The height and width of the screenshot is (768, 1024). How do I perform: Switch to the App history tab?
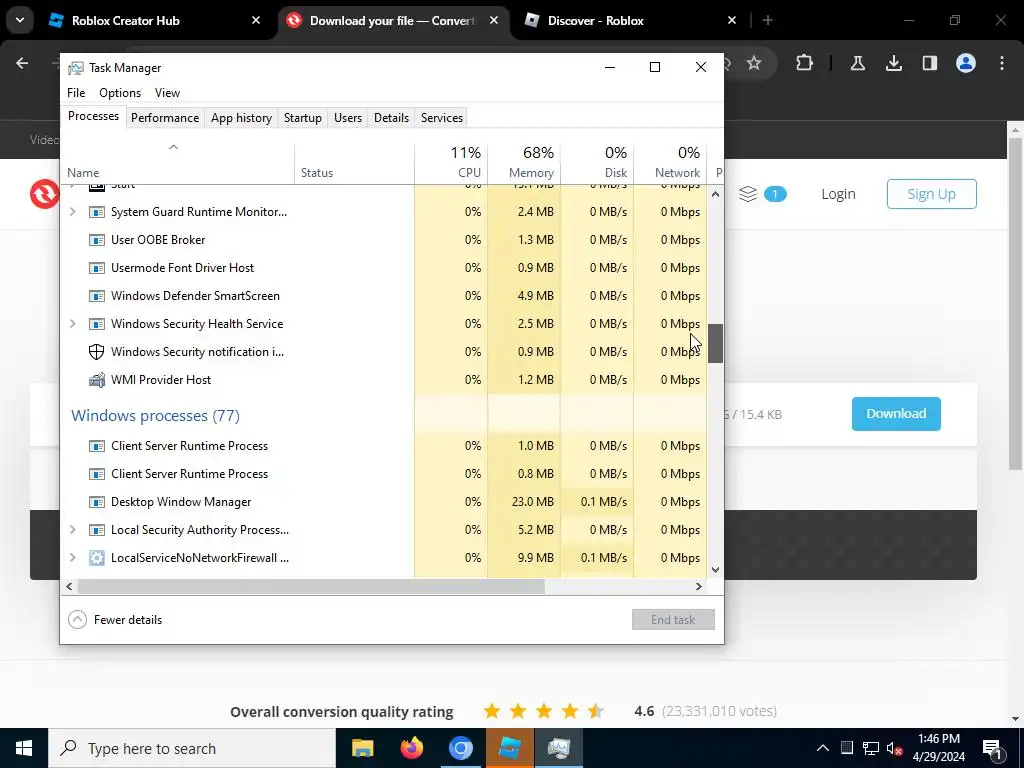pos(241,118)
